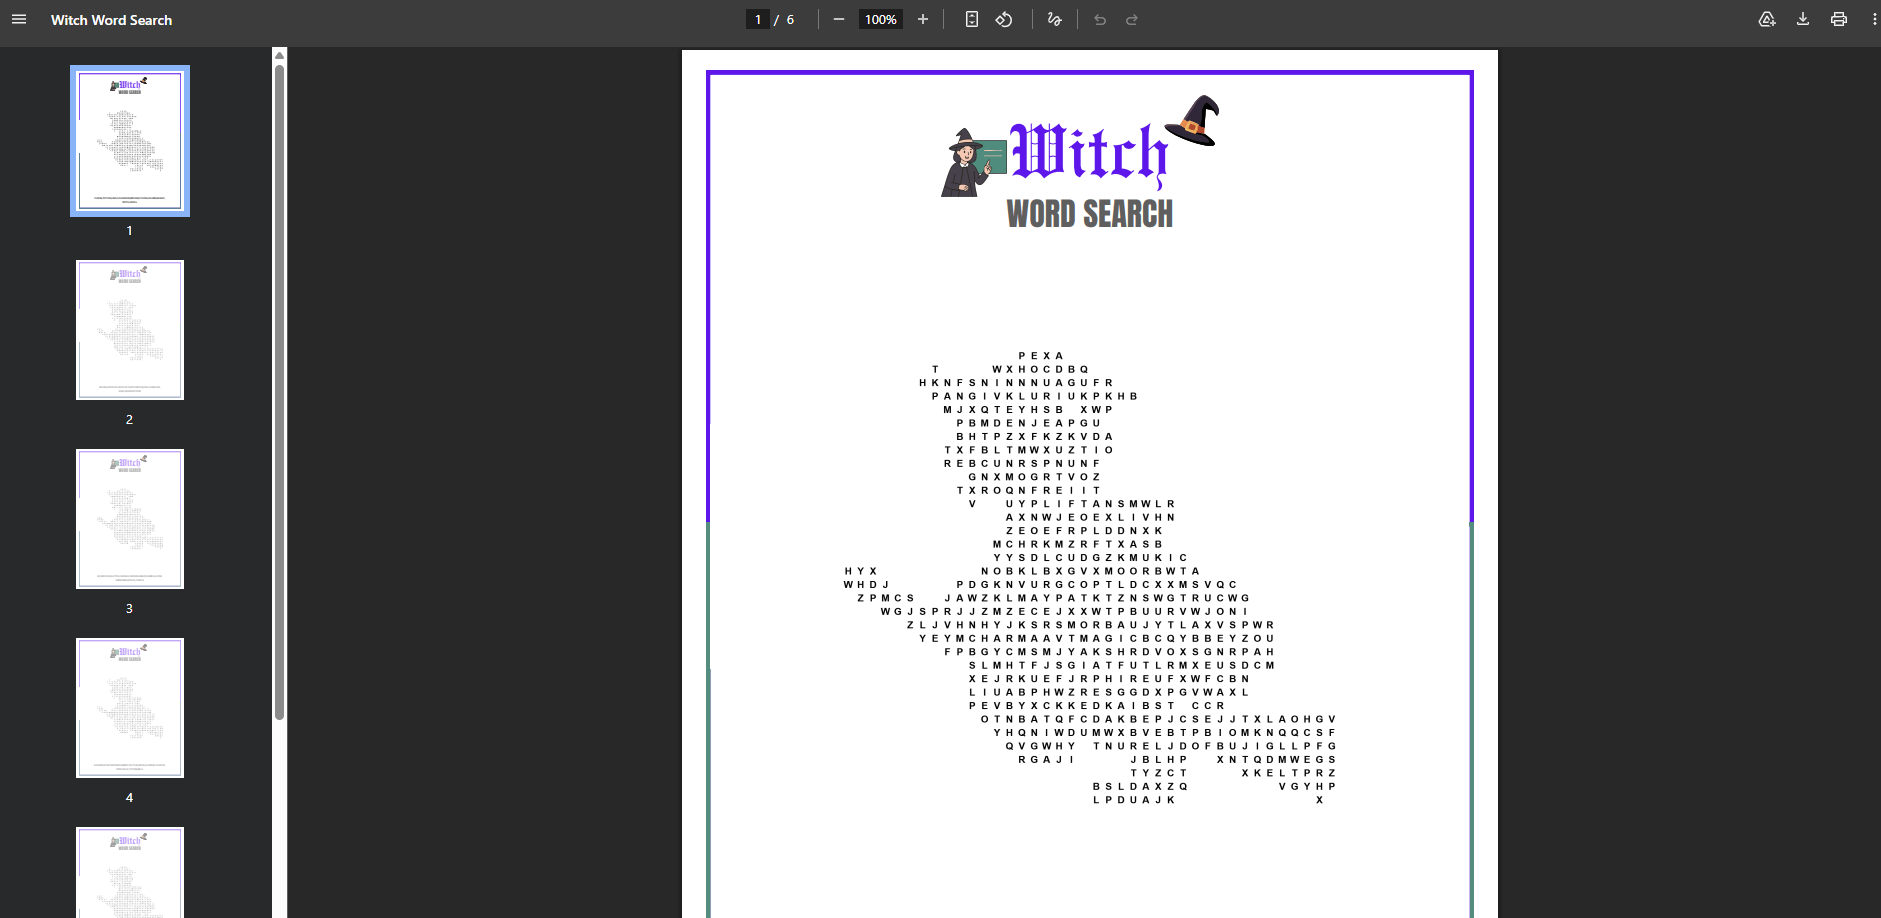Click the redo arrow icon
This screenshot has height=918, width=1881.
pyautogui.click(x=1132, y=20)
